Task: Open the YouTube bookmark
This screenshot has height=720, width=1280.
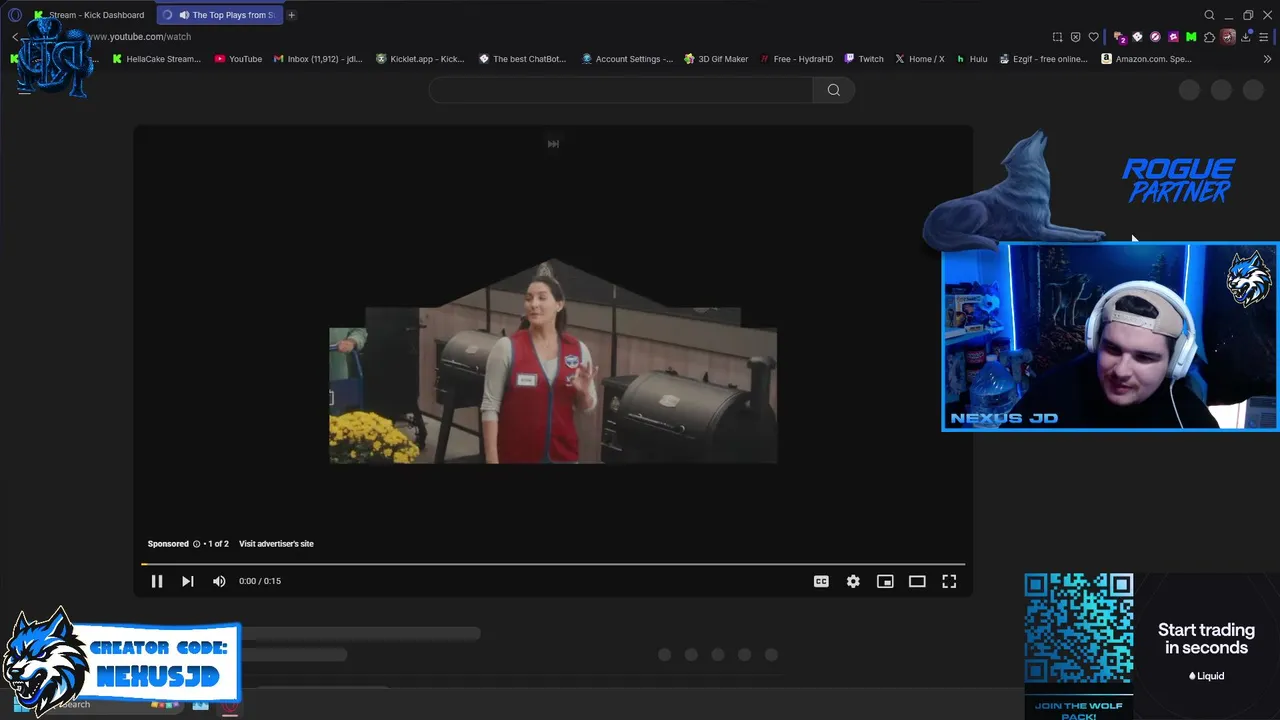Action: point(238,59)
